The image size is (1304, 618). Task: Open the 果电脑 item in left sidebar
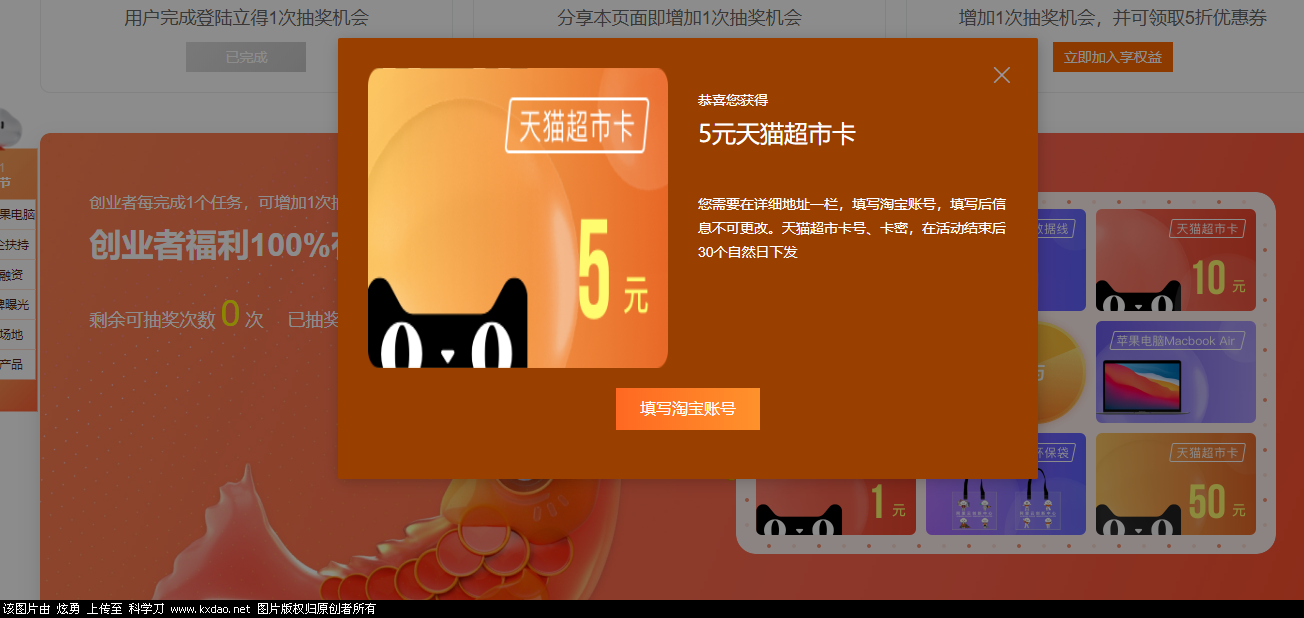click(17, 214)
